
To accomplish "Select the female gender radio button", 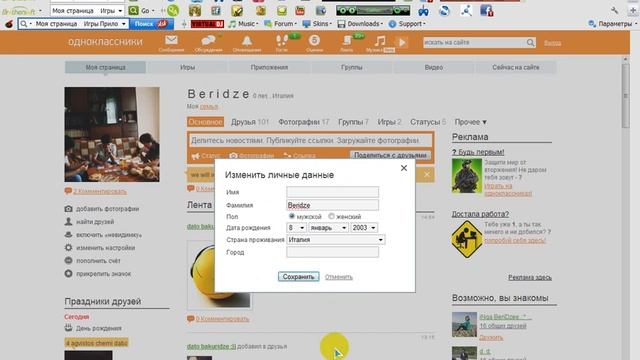I will [x=331, y=216].
